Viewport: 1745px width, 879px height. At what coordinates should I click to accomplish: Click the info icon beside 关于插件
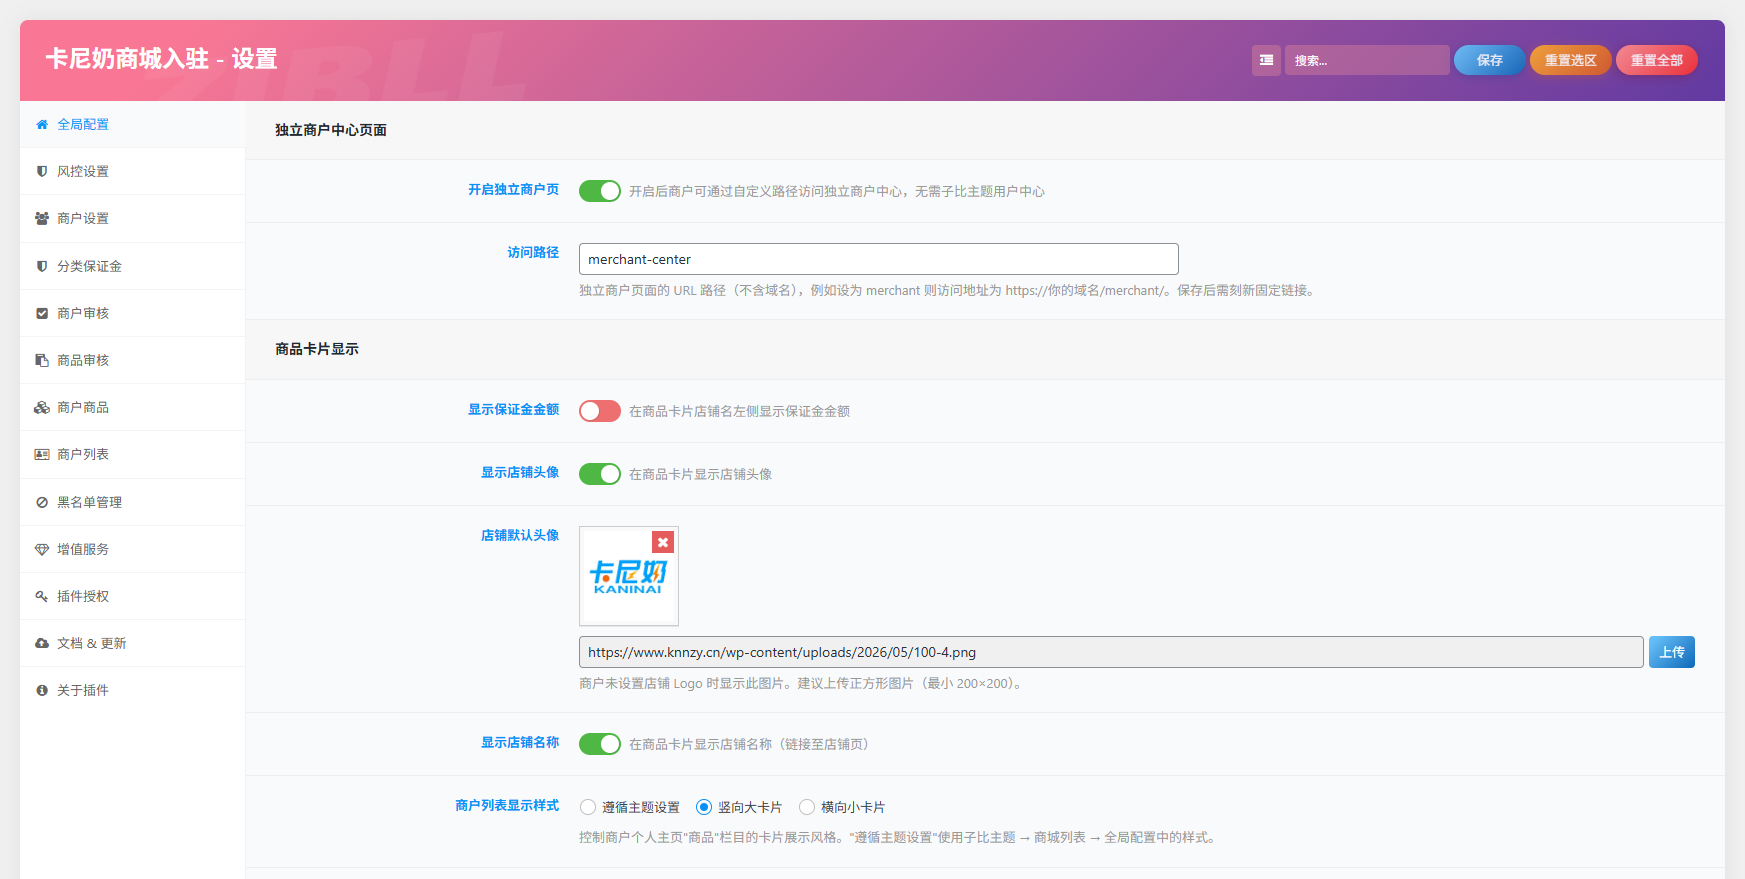pyautogui.click(x=42, y=691)
